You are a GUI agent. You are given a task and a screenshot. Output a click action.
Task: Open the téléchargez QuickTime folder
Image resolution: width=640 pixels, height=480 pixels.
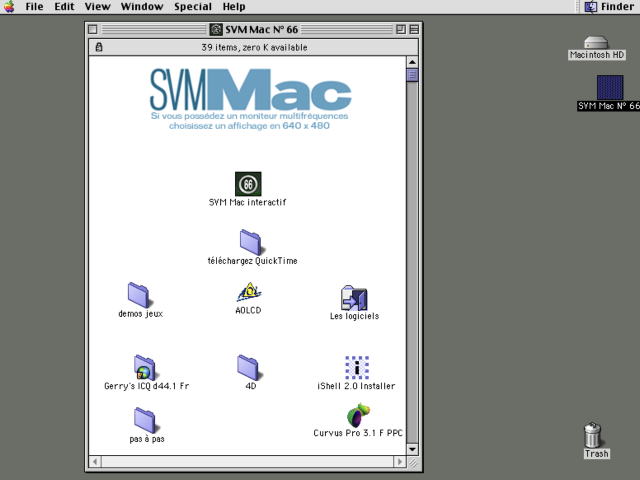pos(250,242)
